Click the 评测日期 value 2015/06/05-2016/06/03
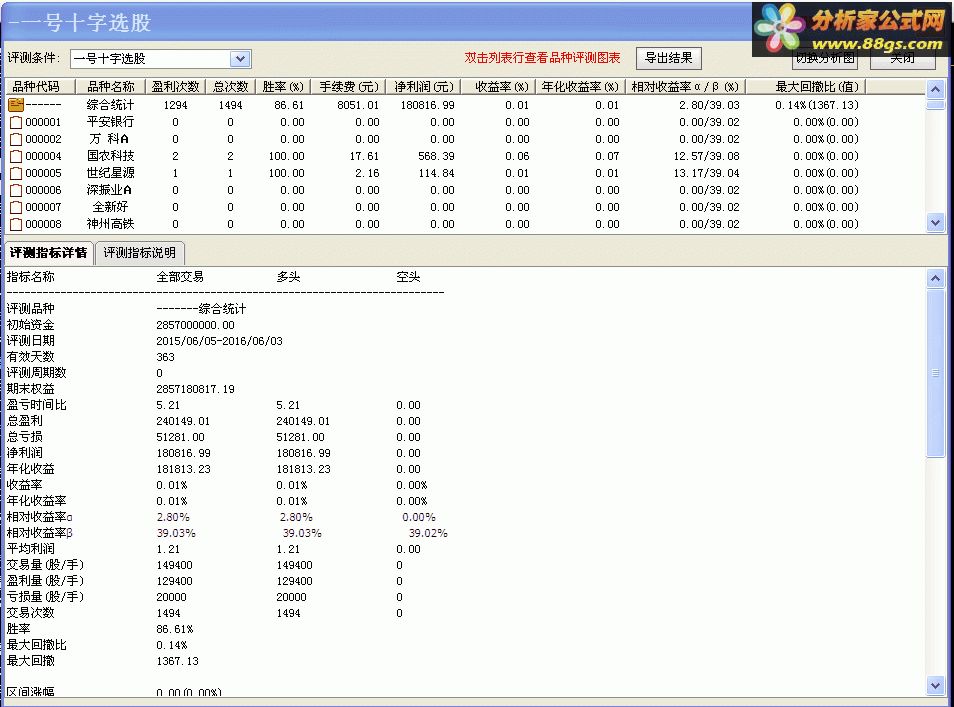Image resolution: width=954 pixels, height=707 pixels. tap(219, 341)
